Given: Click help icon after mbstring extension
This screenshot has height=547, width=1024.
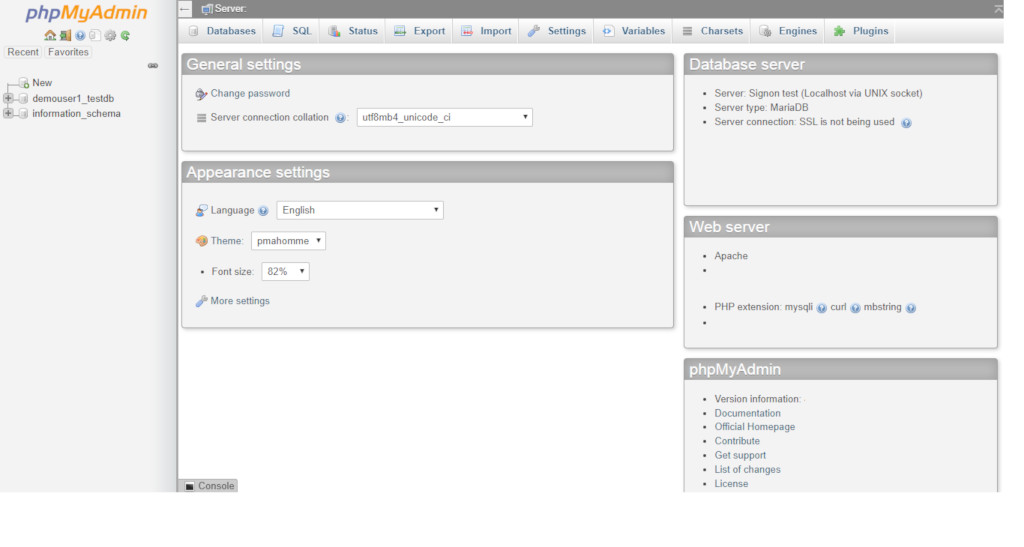Looking at the screenshot, I should click(911, 308).
